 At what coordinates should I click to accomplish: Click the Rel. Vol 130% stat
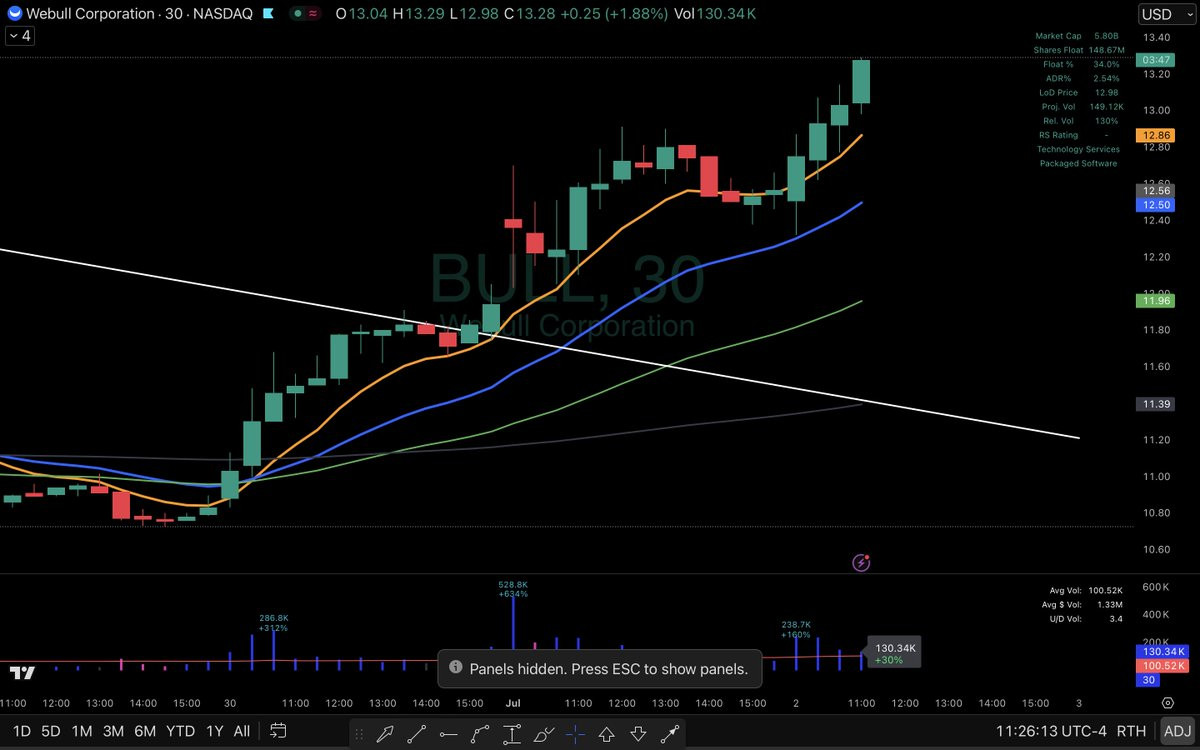(1079, 120)
